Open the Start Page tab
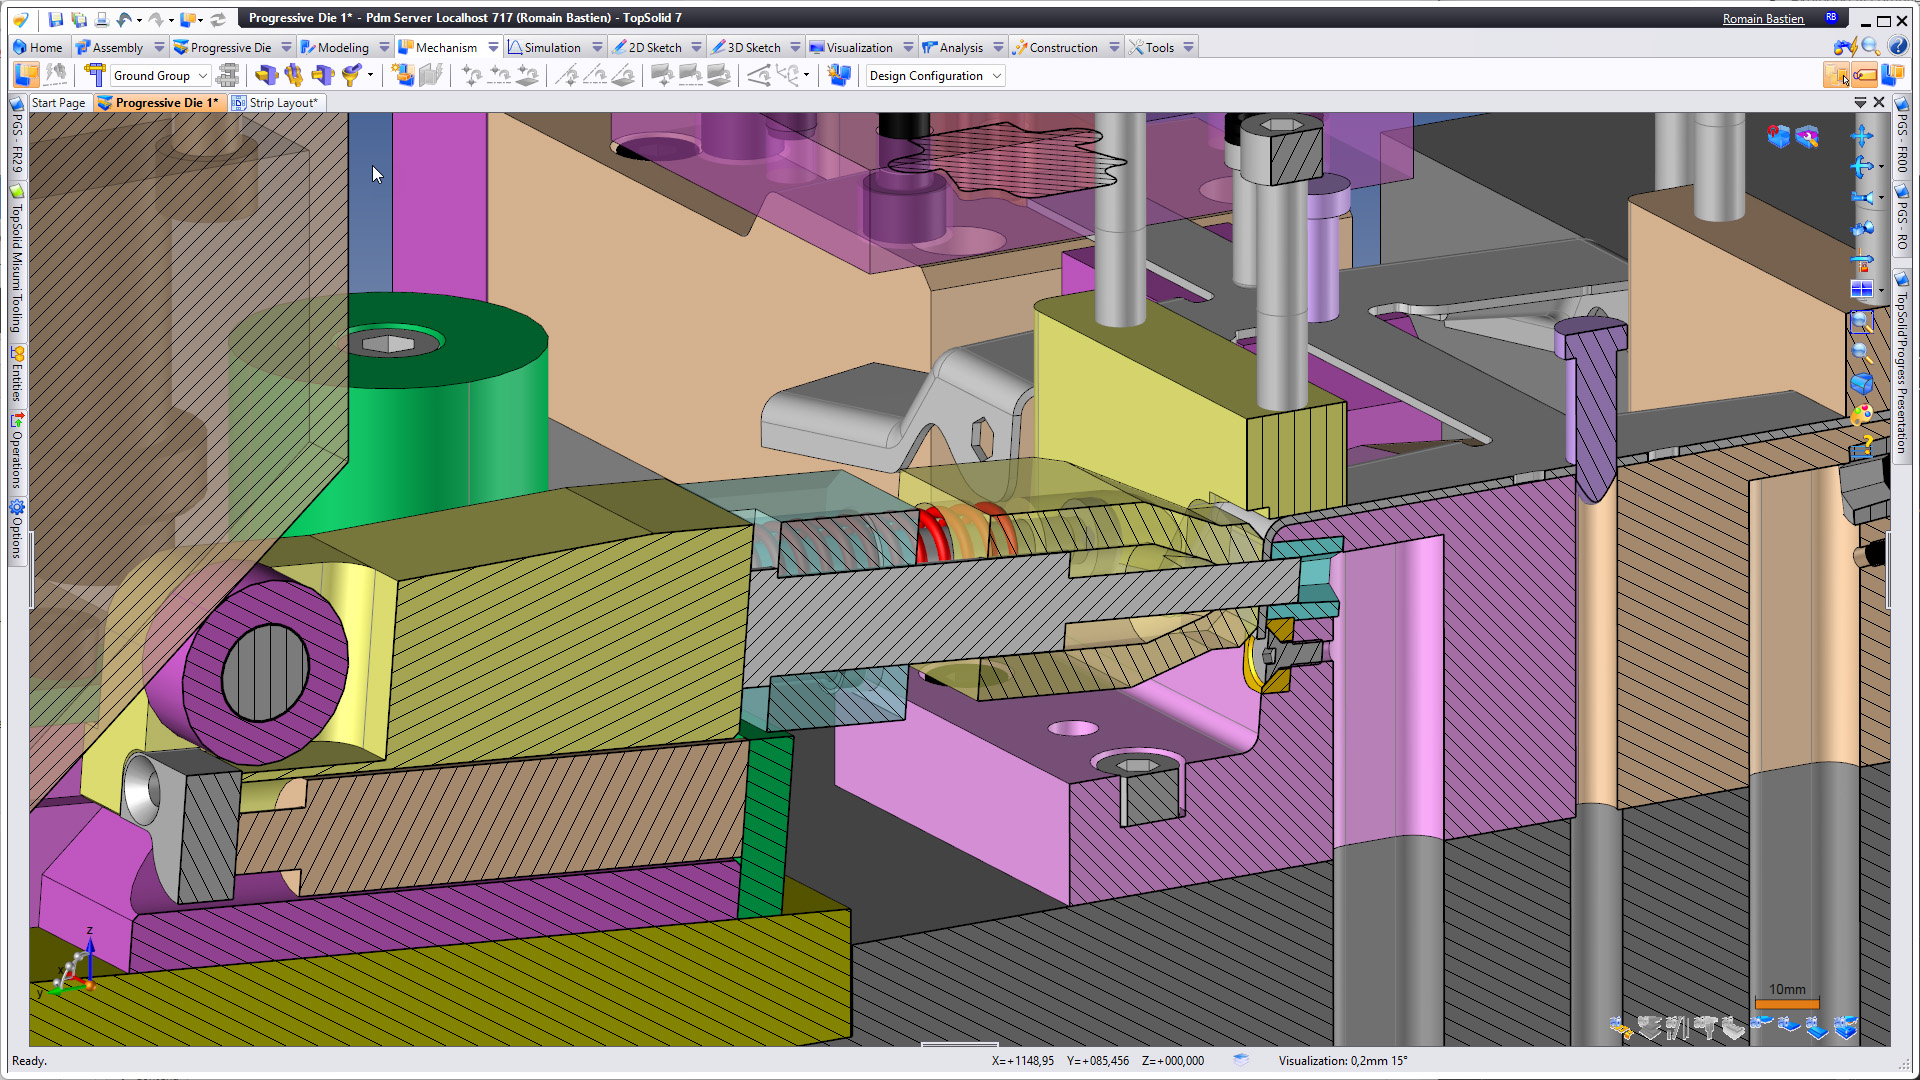 (58, 103)
